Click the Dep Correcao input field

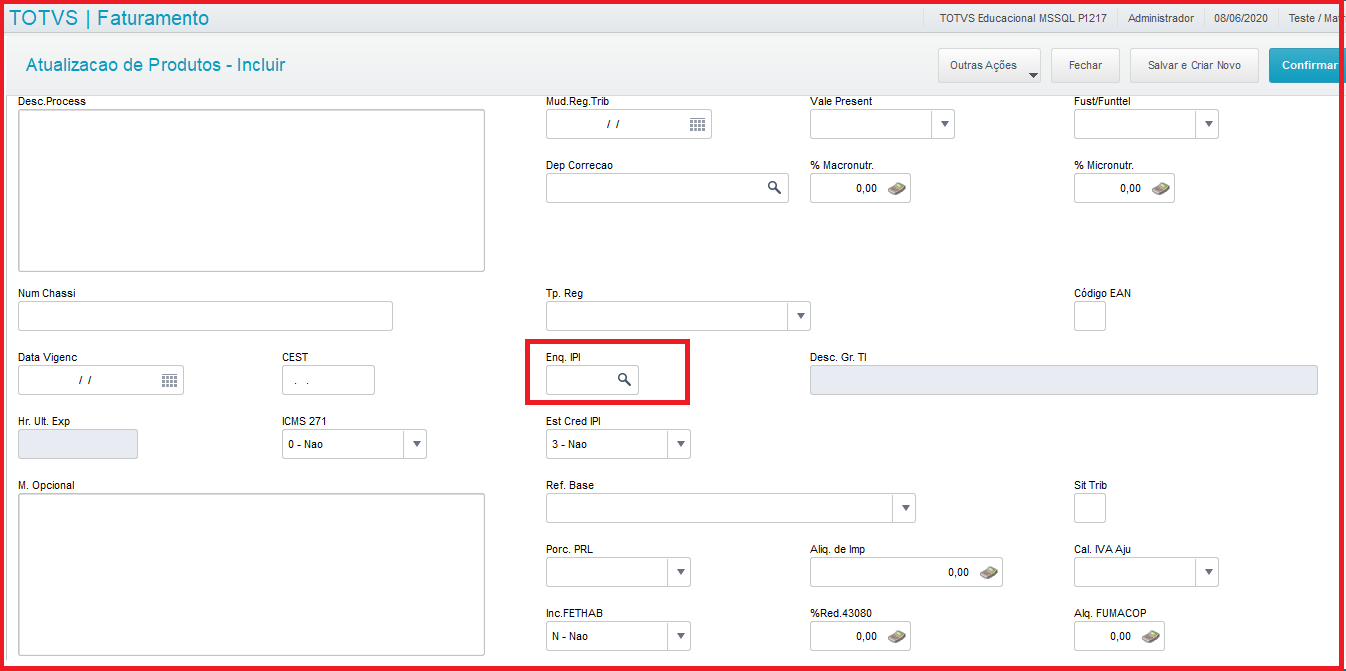(x=667, y=188)
